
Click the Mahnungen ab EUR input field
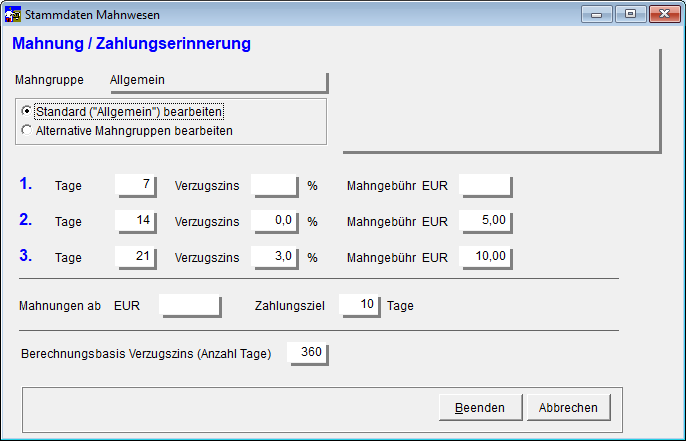click(x=190, y=305)
